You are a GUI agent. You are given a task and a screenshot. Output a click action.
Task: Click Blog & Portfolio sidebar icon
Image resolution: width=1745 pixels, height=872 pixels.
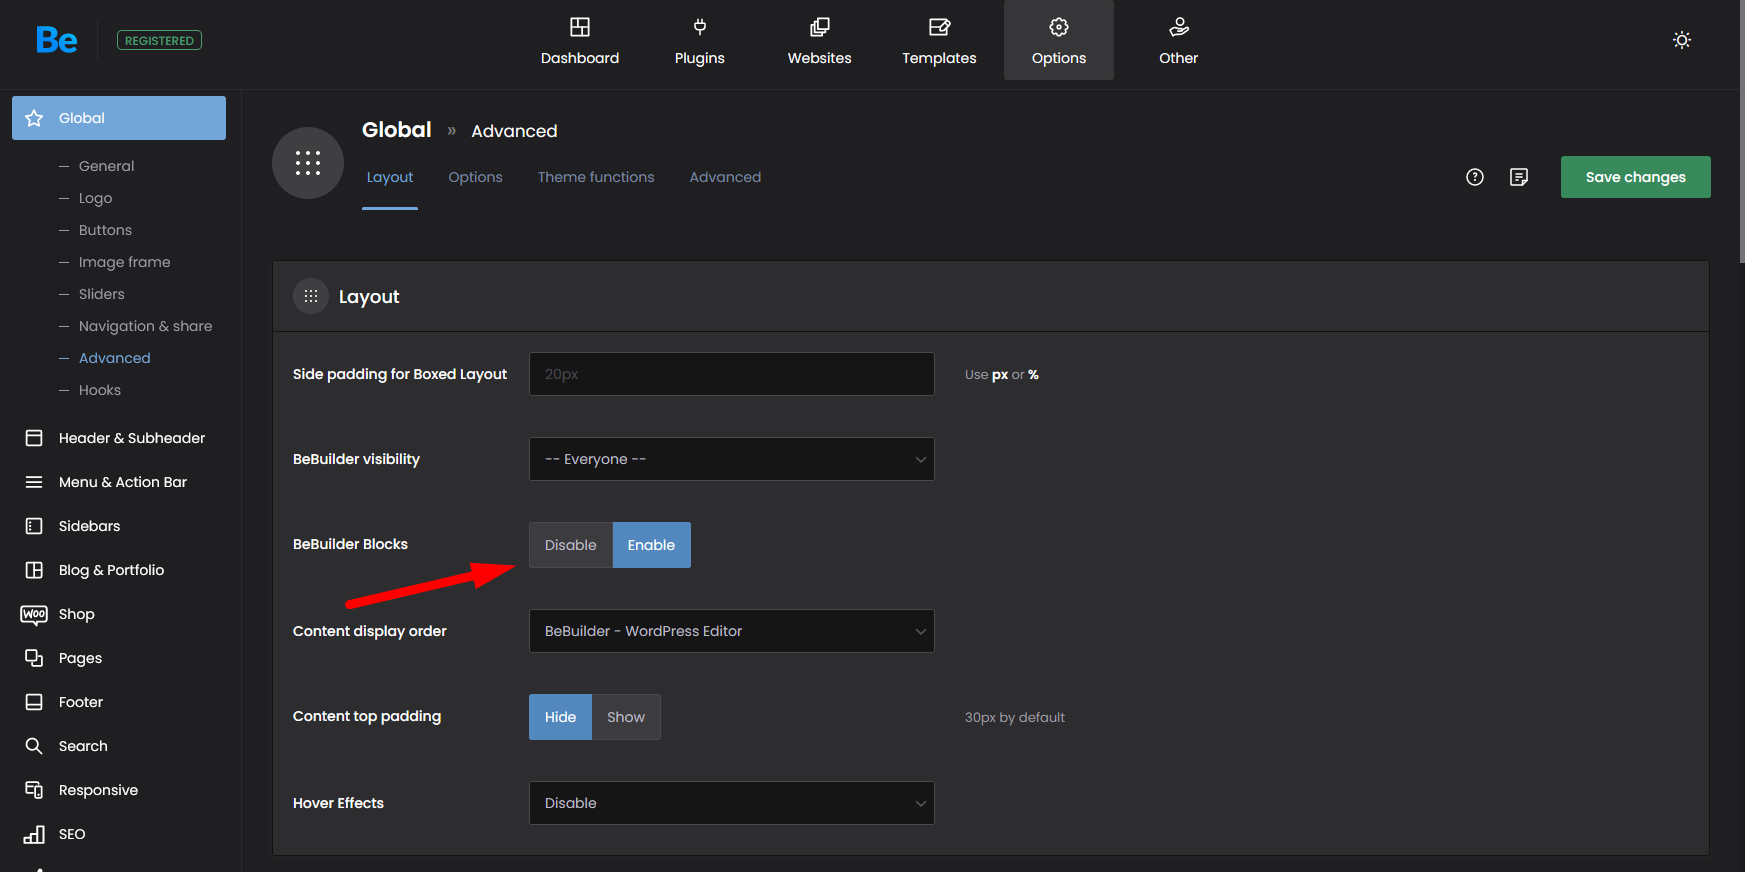pos(34,570)
